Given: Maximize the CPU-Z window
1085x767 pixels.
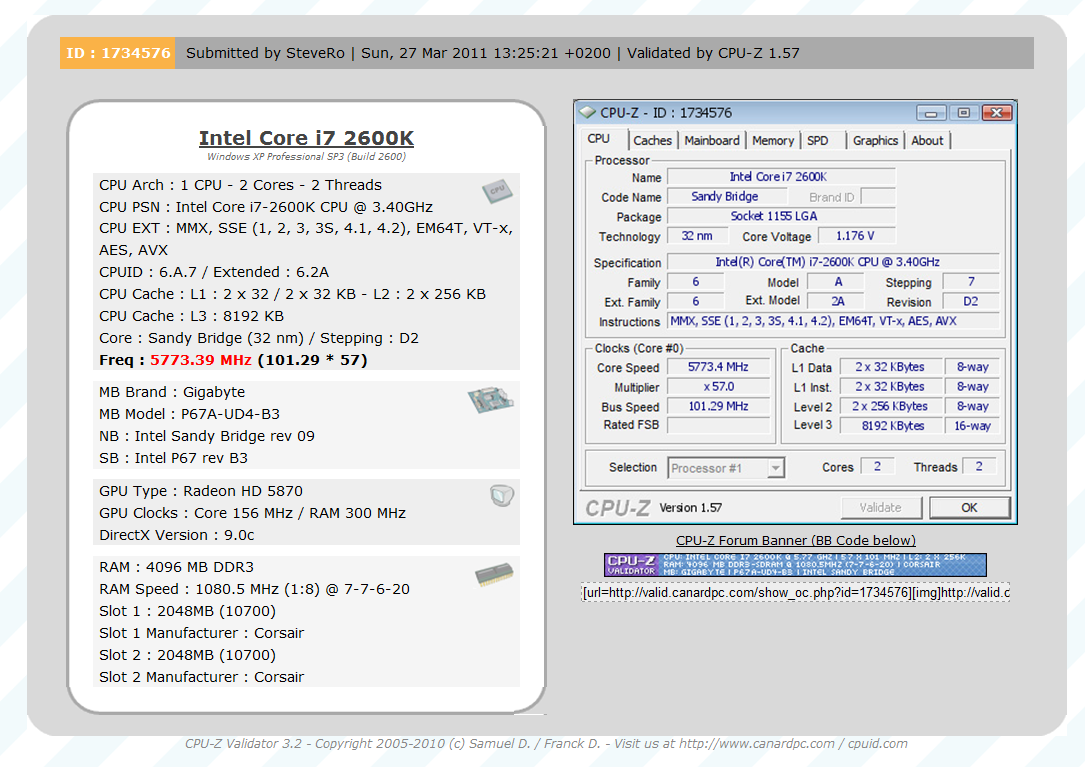Looking at the screenshot, I should coord(963,112).
